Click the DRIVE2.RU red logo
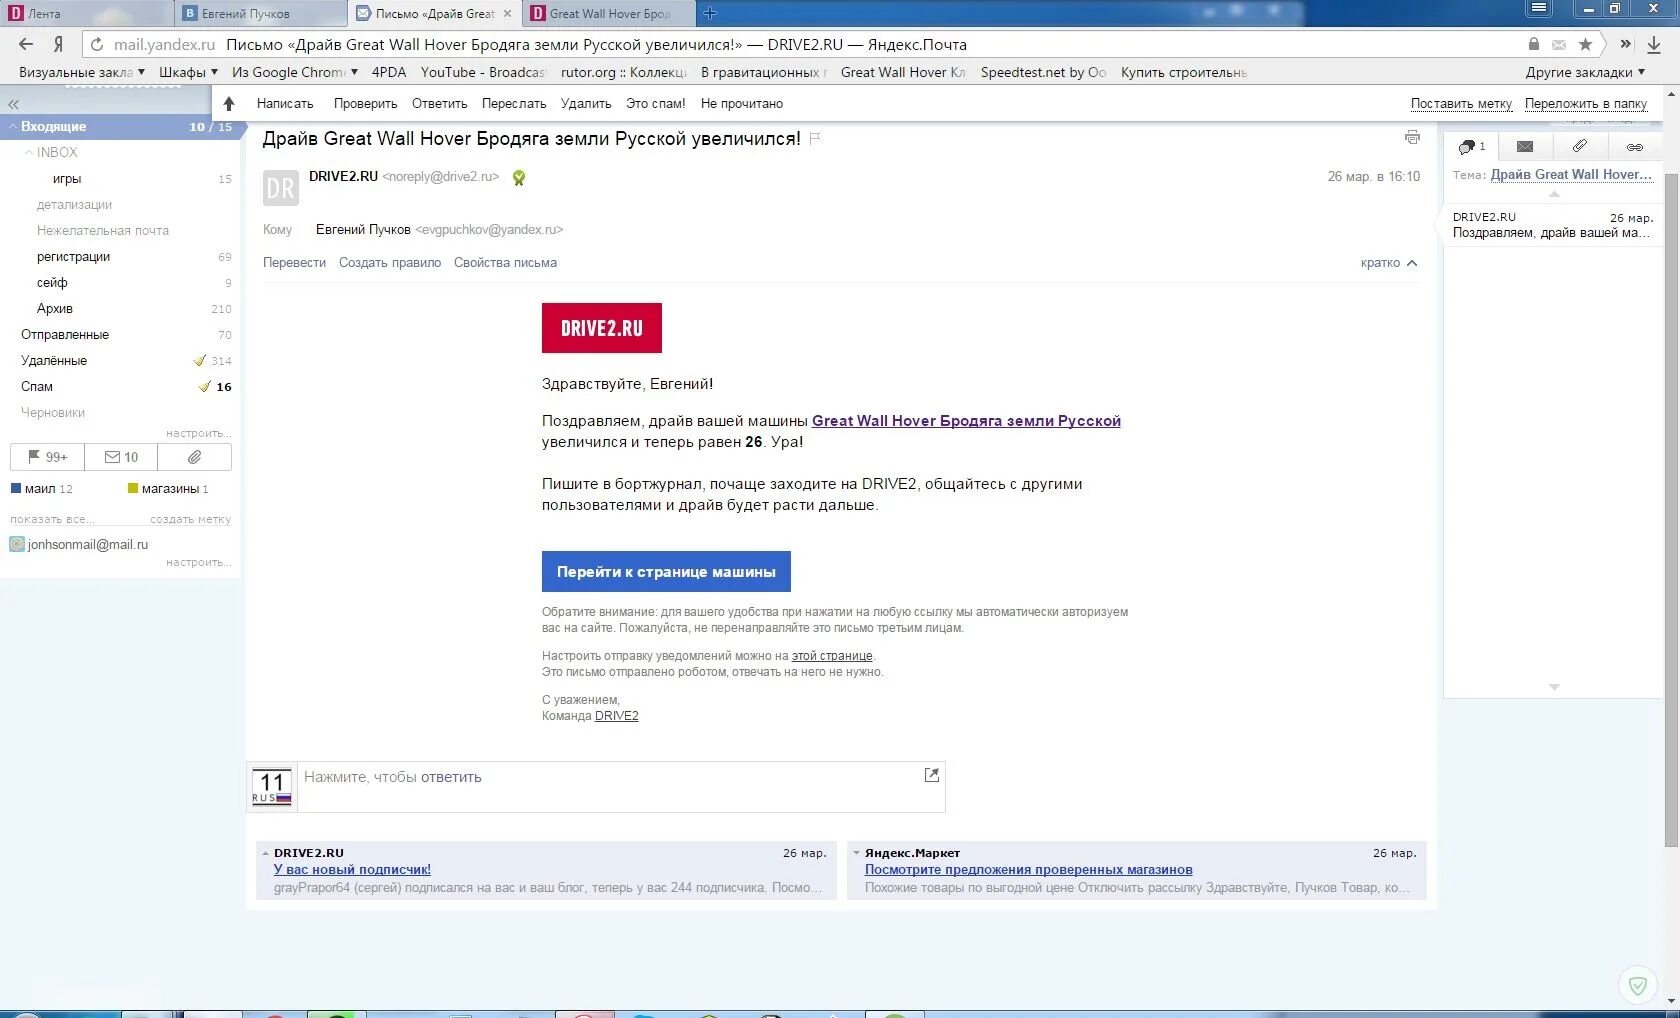 602,328
